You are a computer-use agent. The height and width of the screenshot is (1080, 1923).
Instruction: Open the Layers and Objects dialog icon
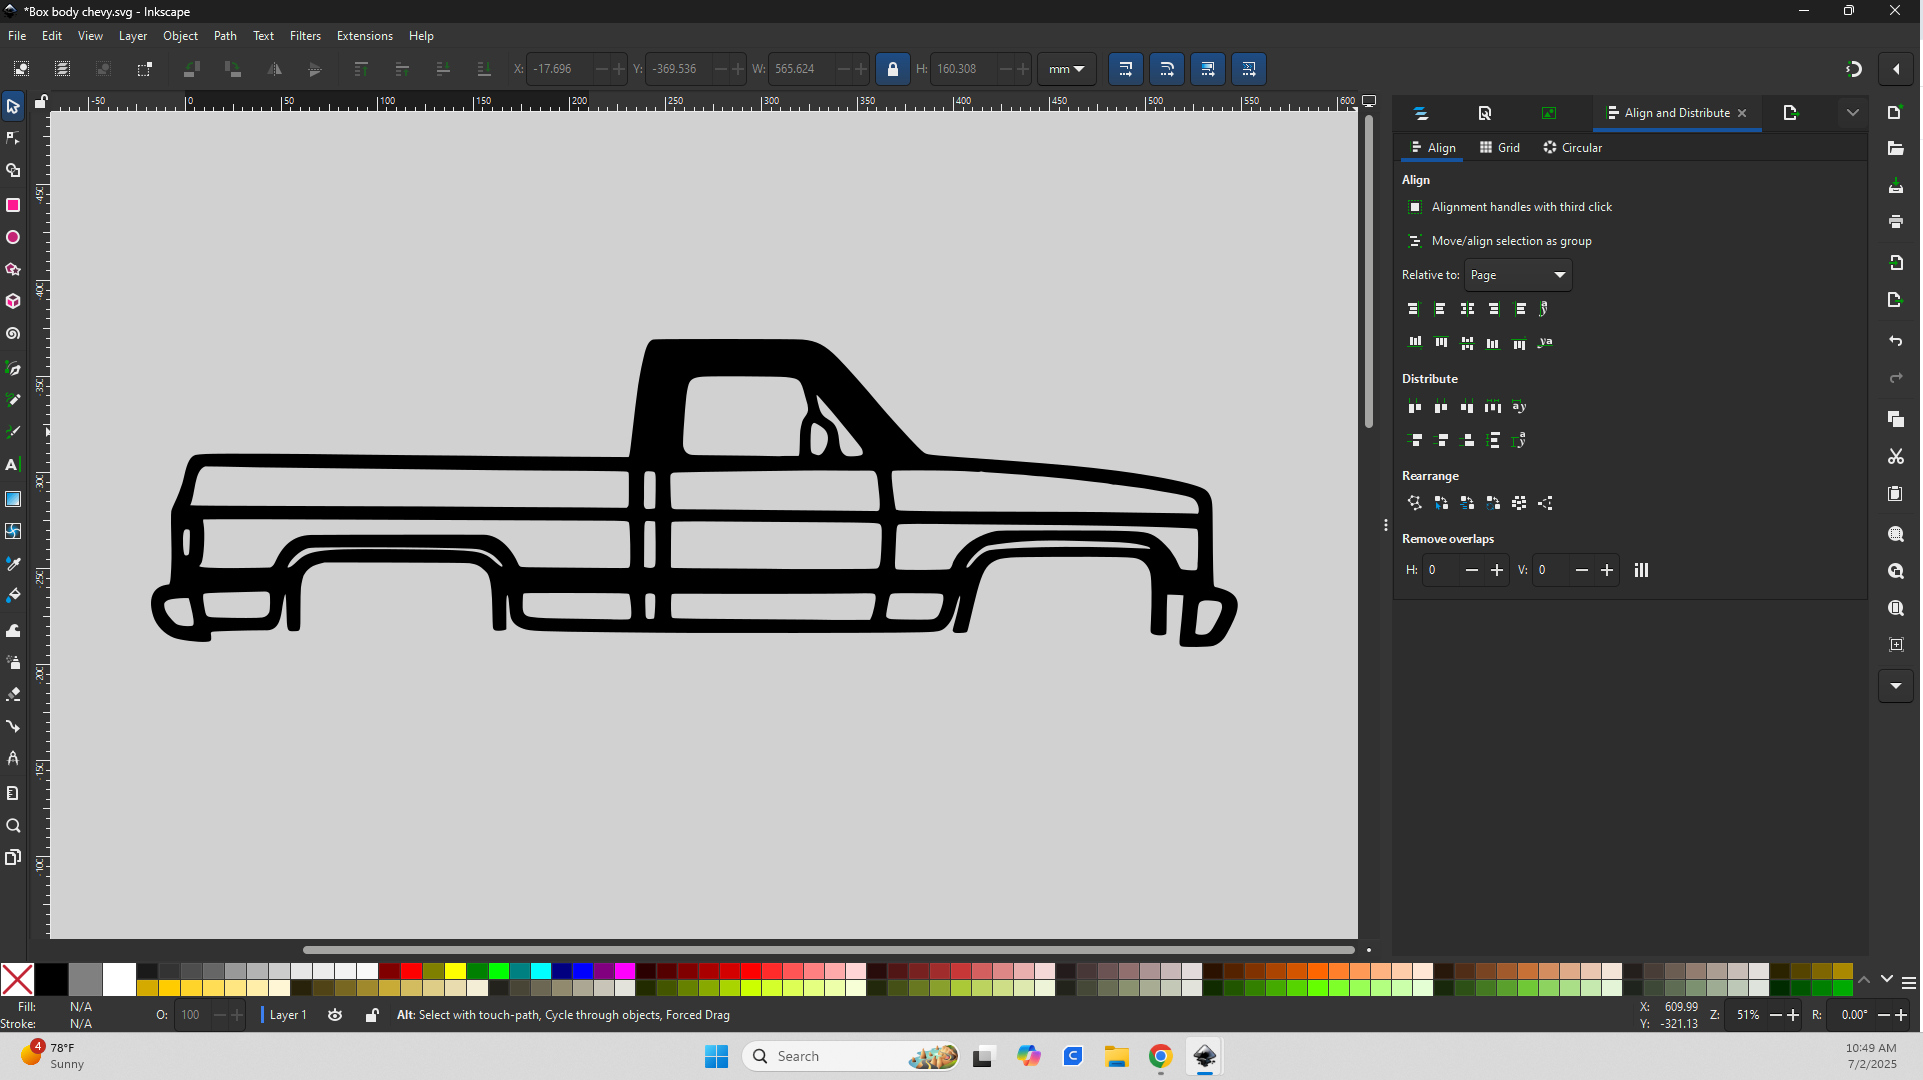(1421, 113)
